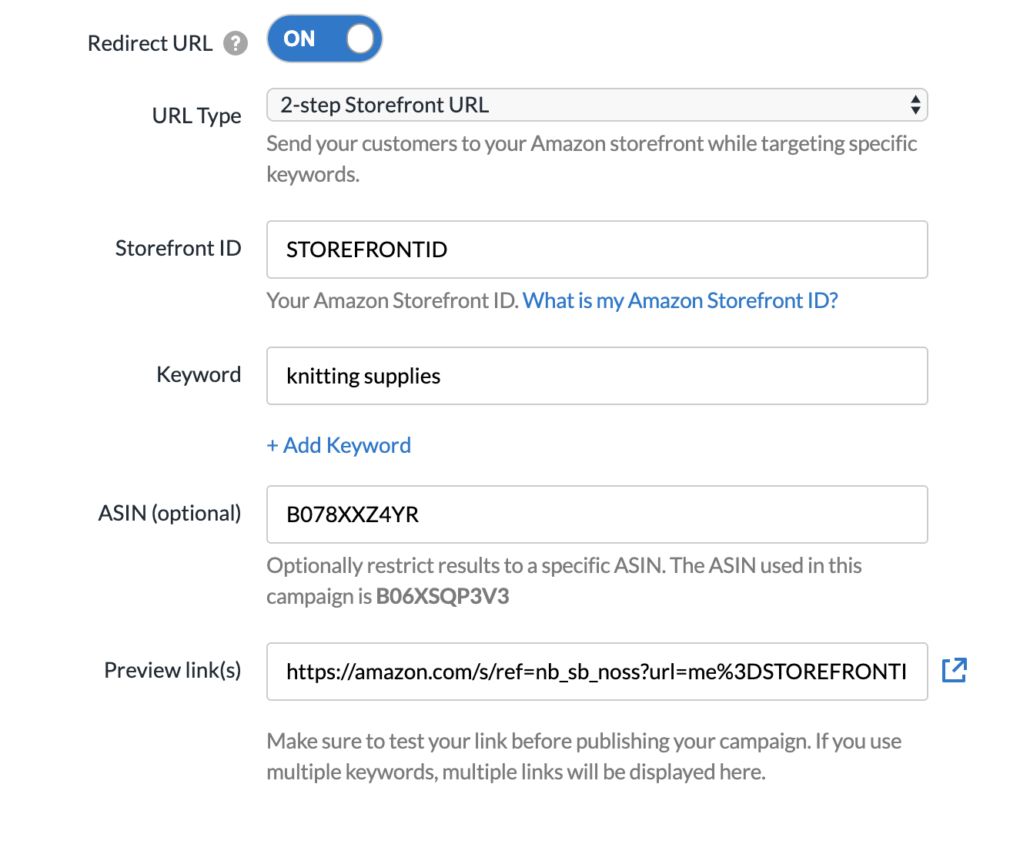Image resolution: width=1030 pixels, height=841 pixels.
Task: Click the bold campaign ASIN B06XSQP3V3
Action: pos(441,597)
